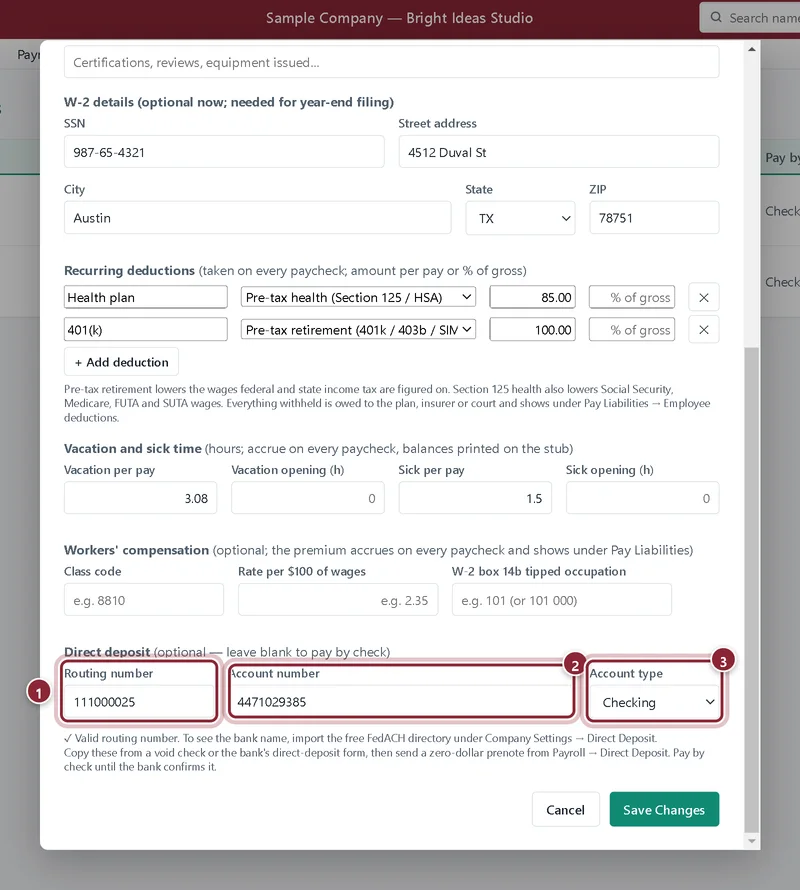800x890 pixels.
Task: Click 'Sample Company — Bright Ideas Studio' title
Action: tap(400, 18)
